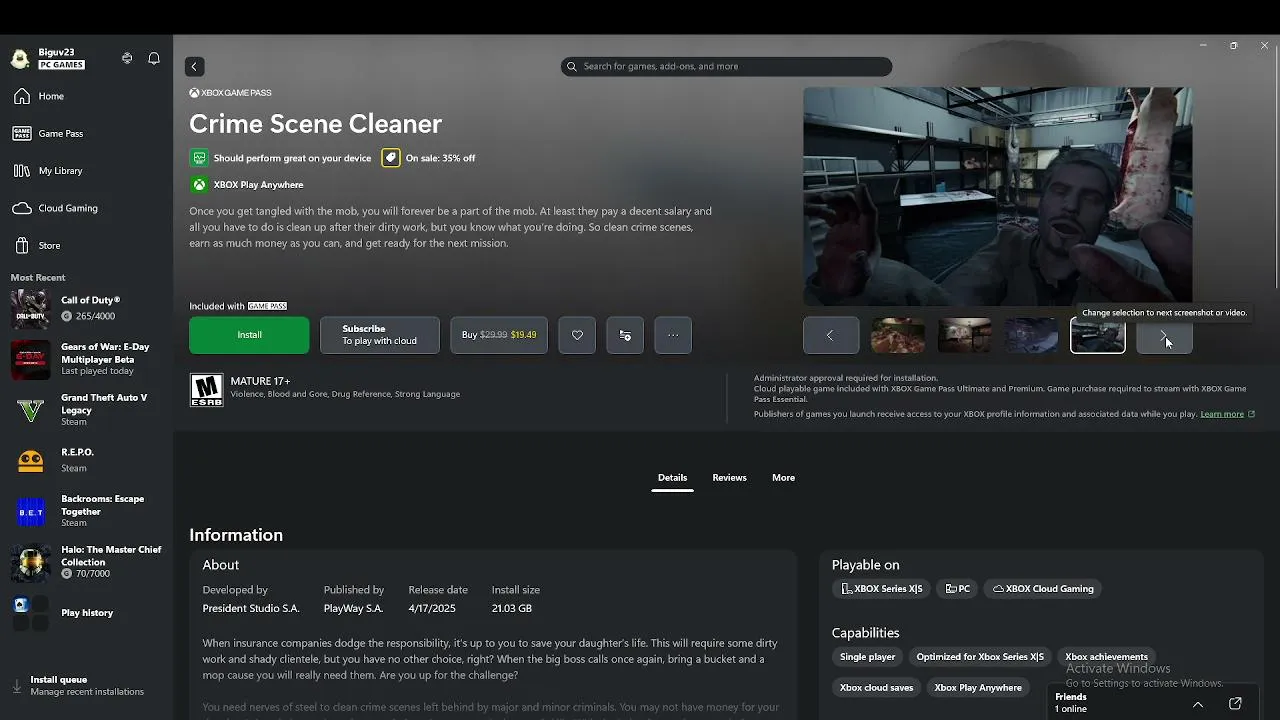The height and width of the screenshot is (720, 1280).
Task: Click the PC playable-on chip
Action: pos(957,589)
